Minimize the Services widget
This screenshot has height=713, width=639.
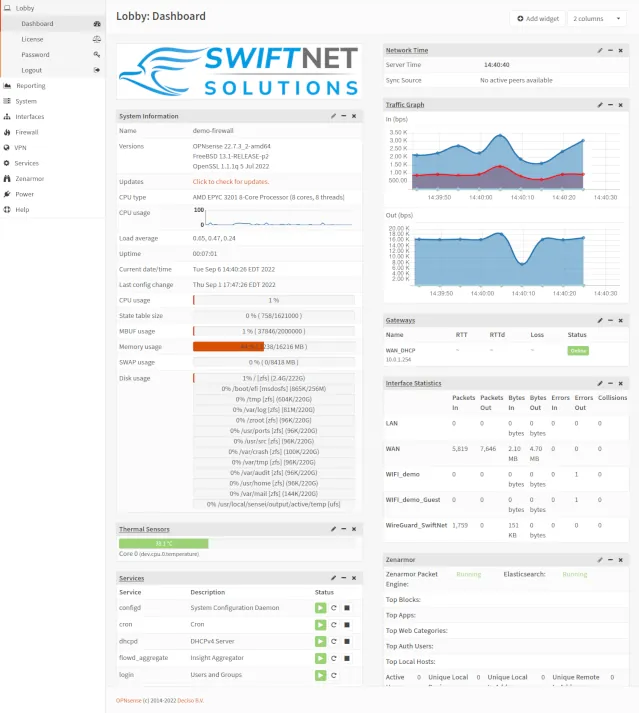click(344, 578)
